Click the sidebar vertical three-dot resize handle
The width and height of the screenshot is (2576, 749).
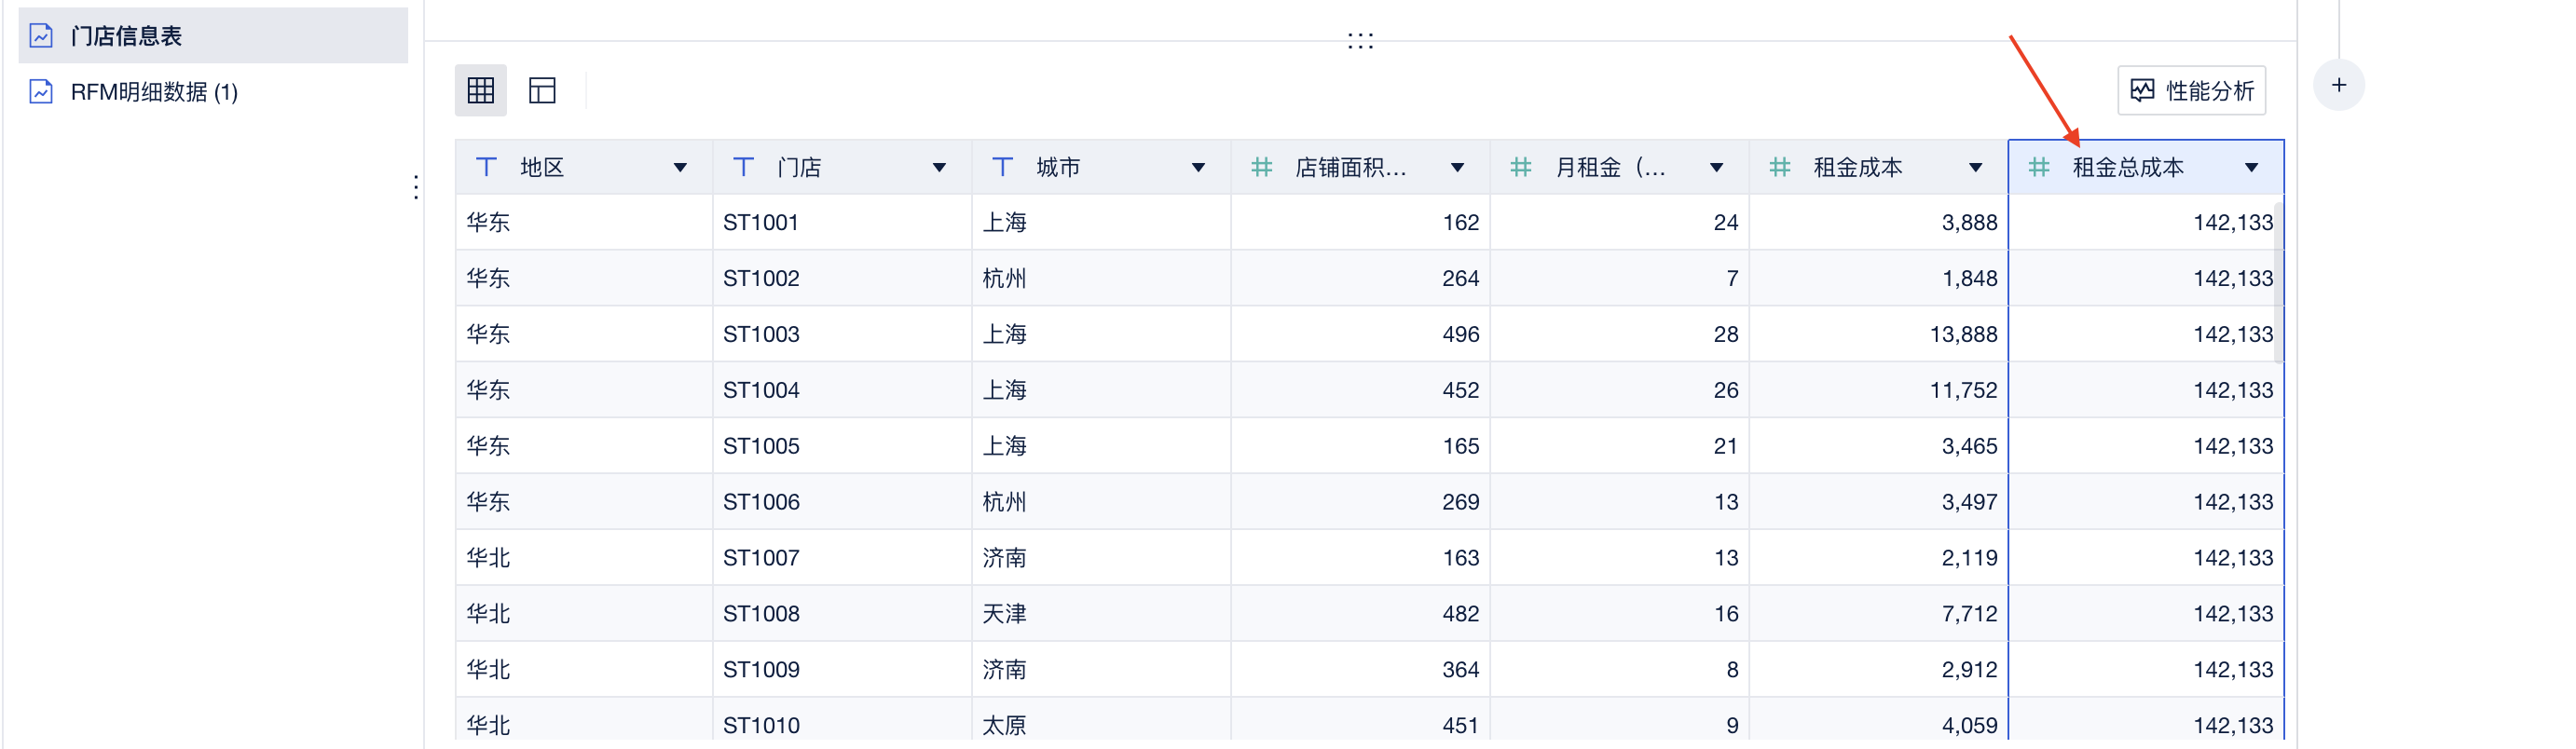pos(416,187)
